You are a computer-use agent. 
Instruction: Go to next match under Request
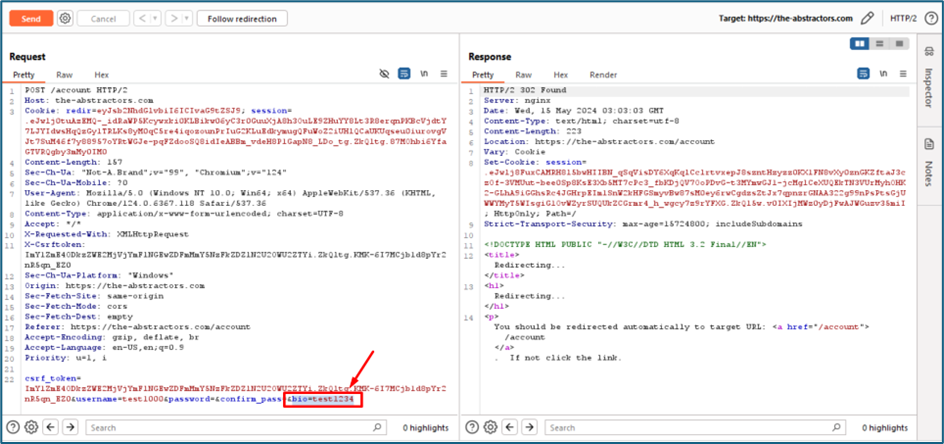pyautogui.click(x=70, y=427)
